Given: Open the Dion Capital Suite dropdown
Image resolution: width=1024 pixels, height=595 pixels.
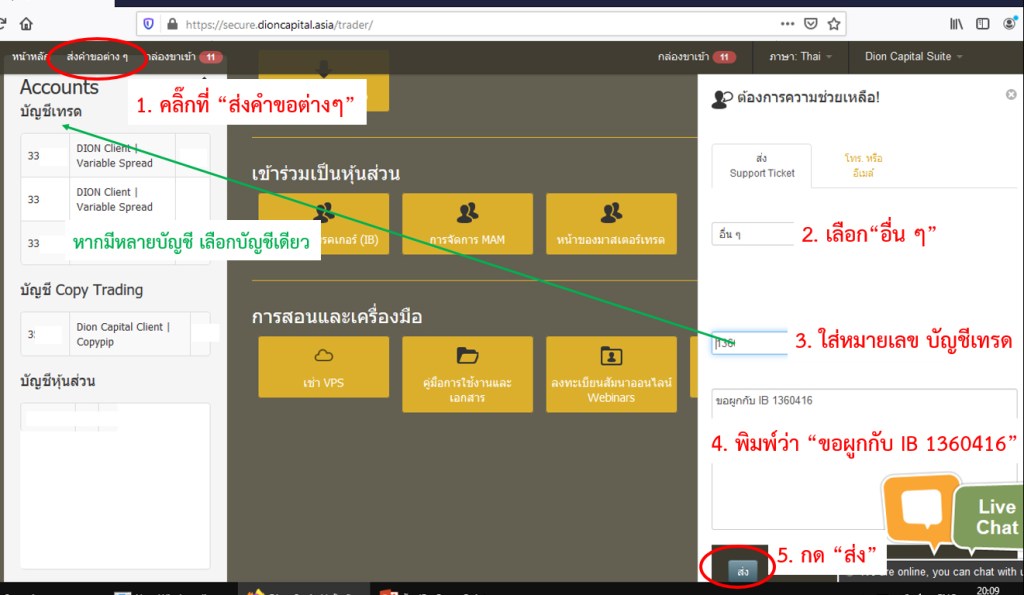Looking at the screenshot, I should tap(913, 57).
